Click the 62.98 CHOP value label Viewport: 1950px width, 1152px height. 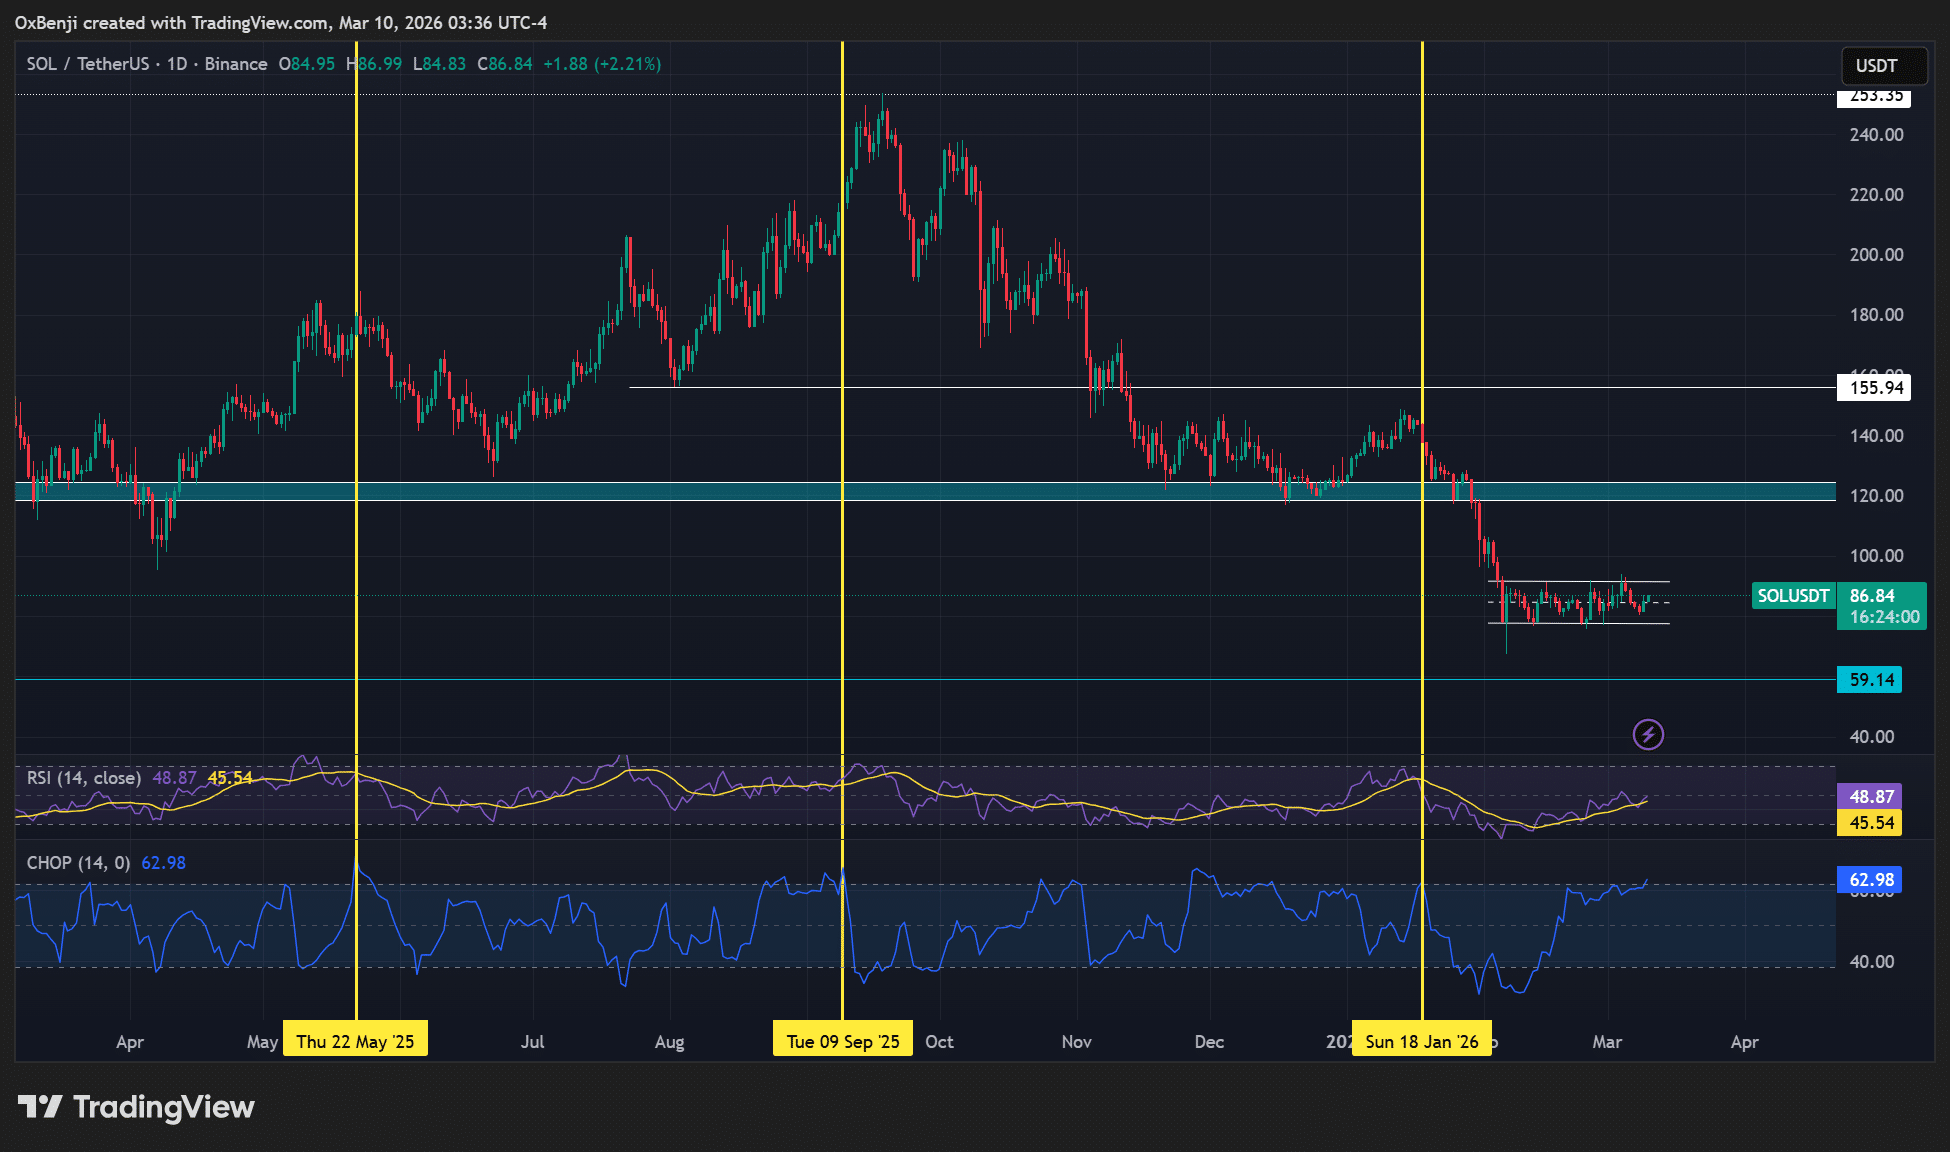tap(1871, 880)
